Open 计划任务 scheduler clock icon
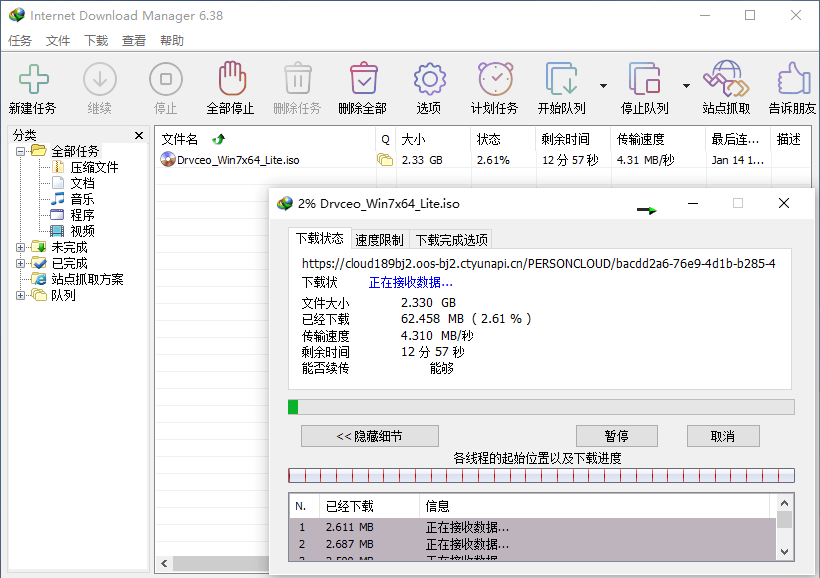The height and width of the screenshot is (578, 820). click(x=495, y=79)
